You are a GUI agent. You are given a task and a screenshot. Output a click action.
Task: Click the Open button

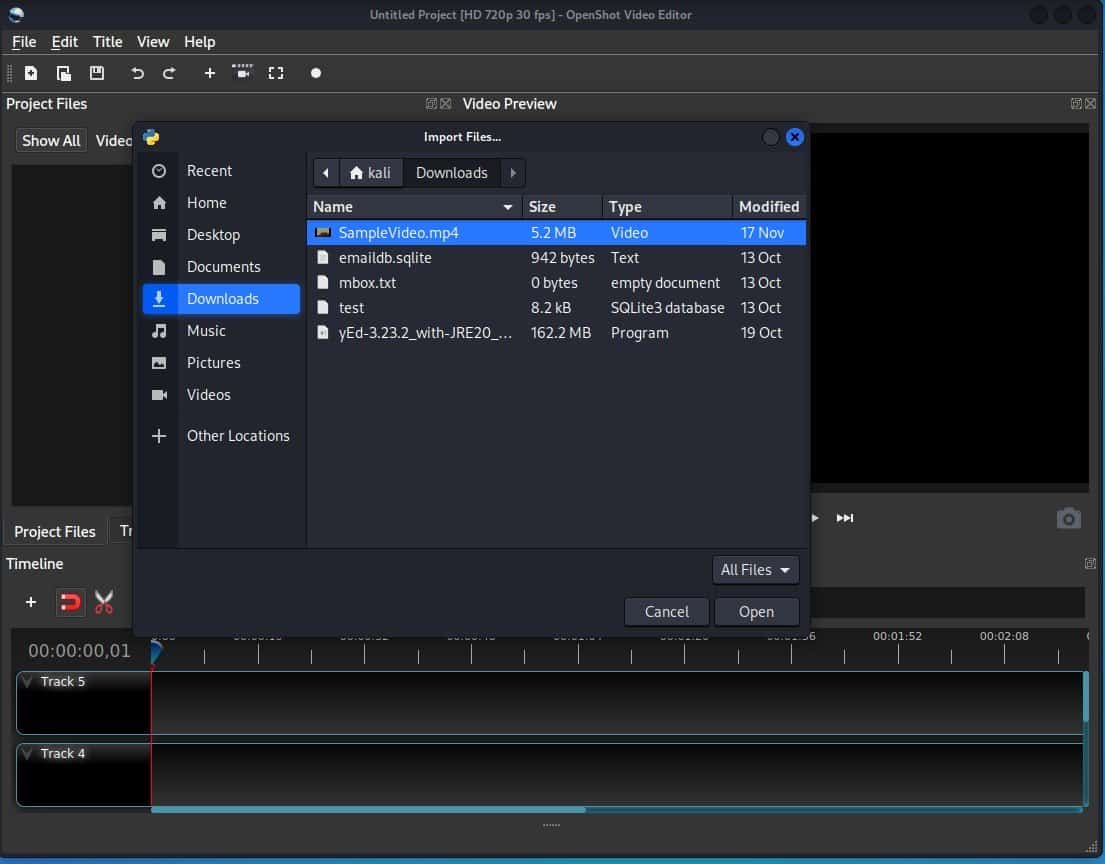pyautogui.click(x=756, y=612)
